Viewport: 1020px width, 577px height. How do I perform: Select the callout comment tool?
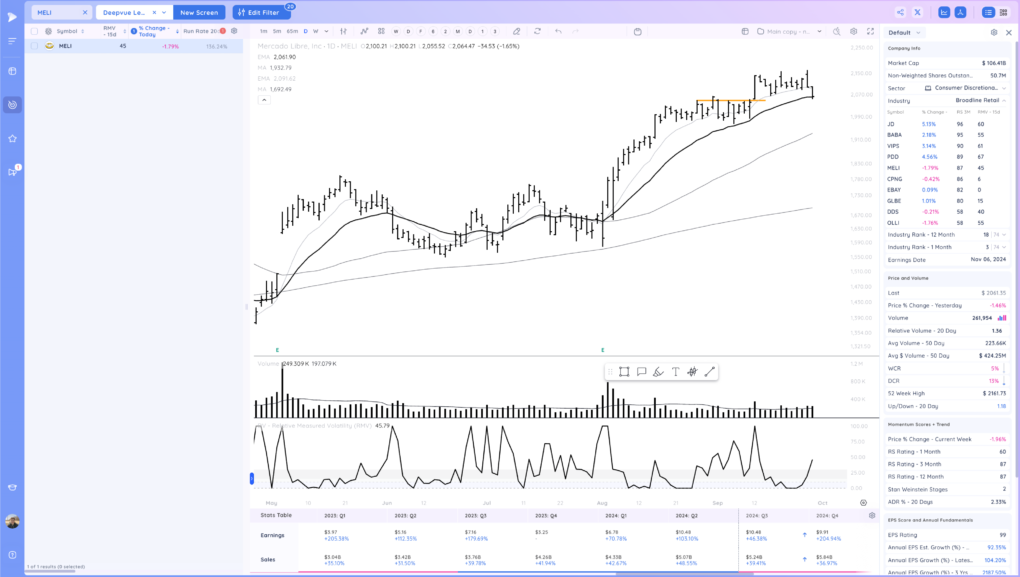pyautogui.click(x=641, y=372)
